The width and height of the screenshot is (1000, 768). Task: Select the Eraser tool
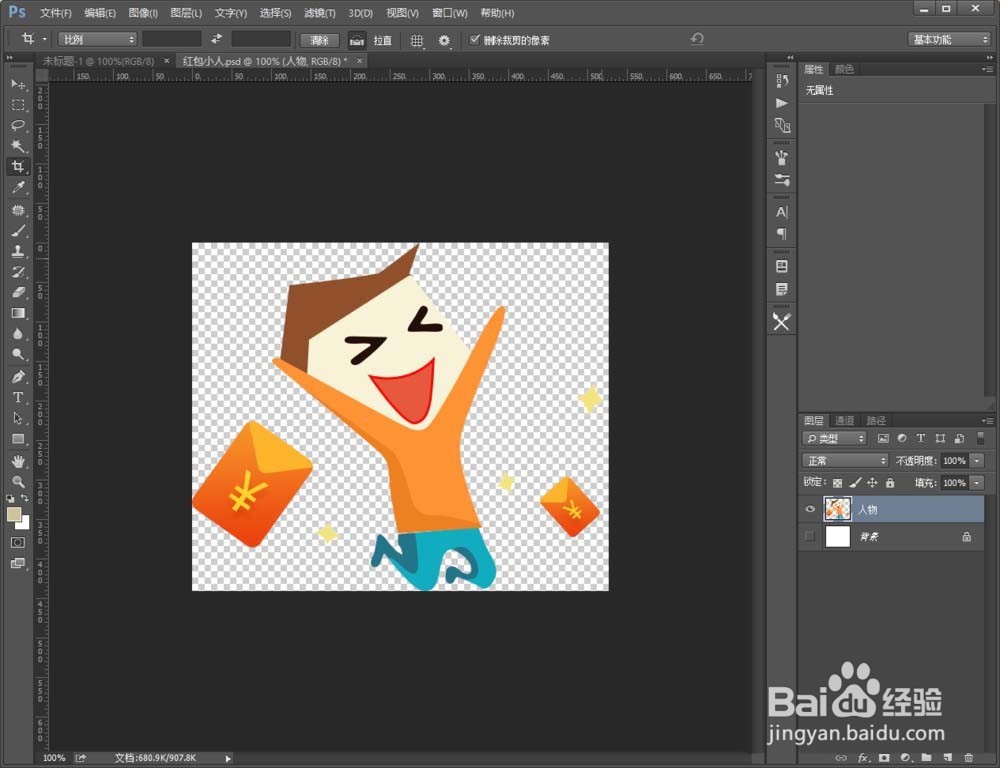pyautogui.click(x=18, y=292)
